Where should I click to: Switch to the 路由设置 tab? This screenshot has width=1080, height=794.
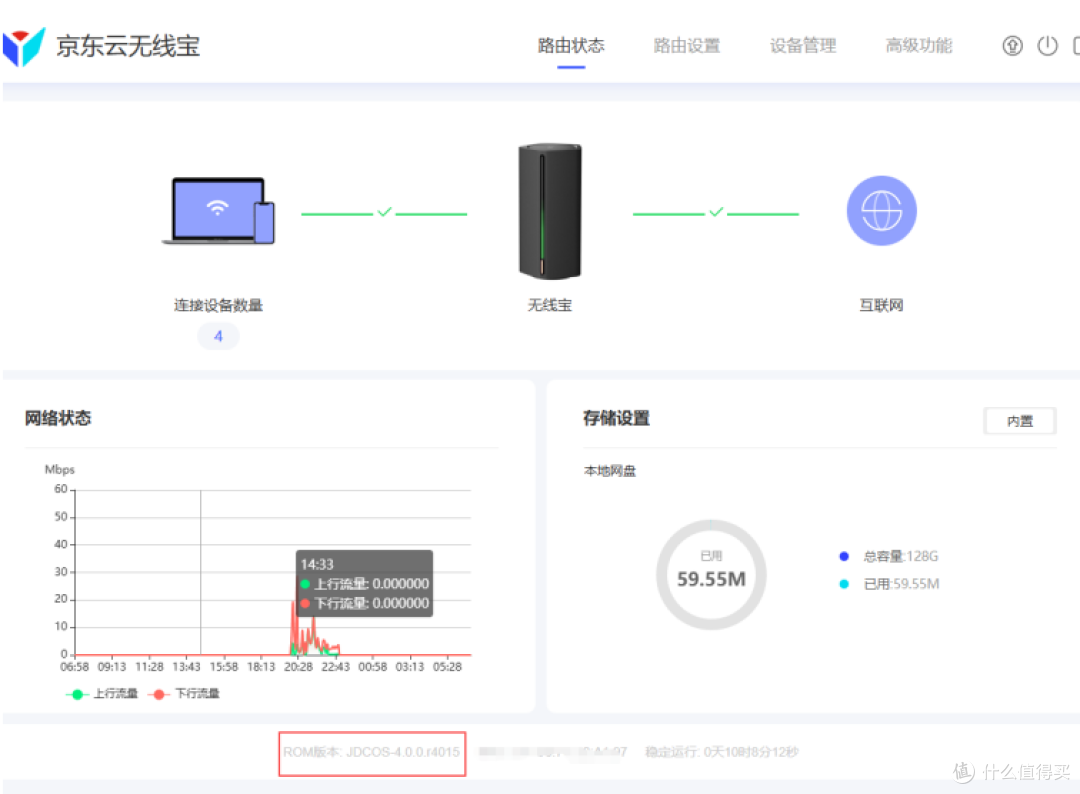tap(687, 46)
